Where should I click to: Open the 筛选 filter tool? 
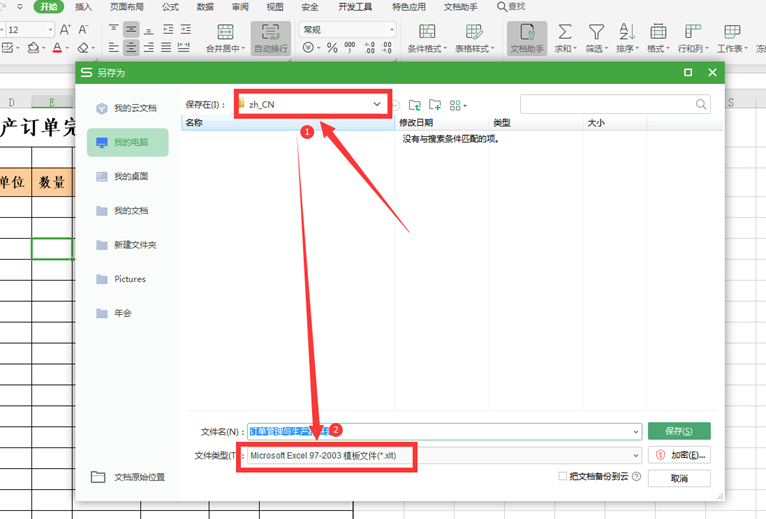coord(596,38)
